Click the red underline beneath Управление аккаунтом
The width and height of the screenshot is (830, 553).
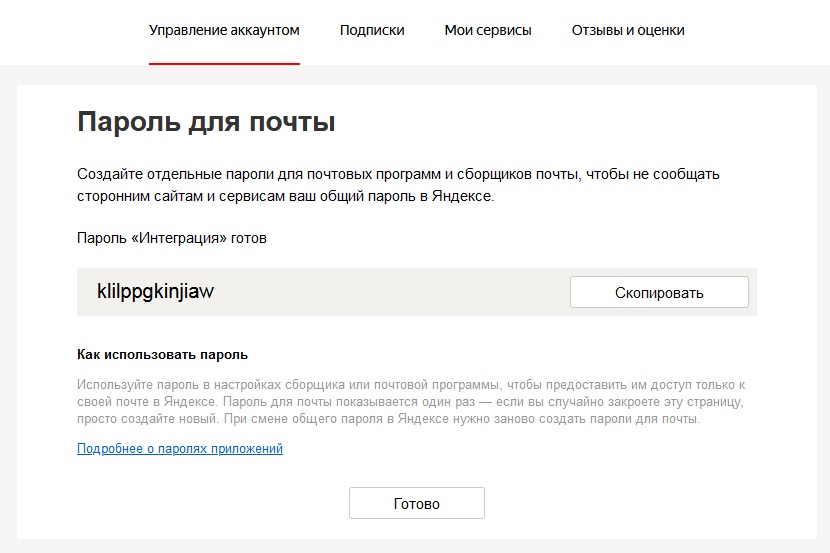coord(224,64)
